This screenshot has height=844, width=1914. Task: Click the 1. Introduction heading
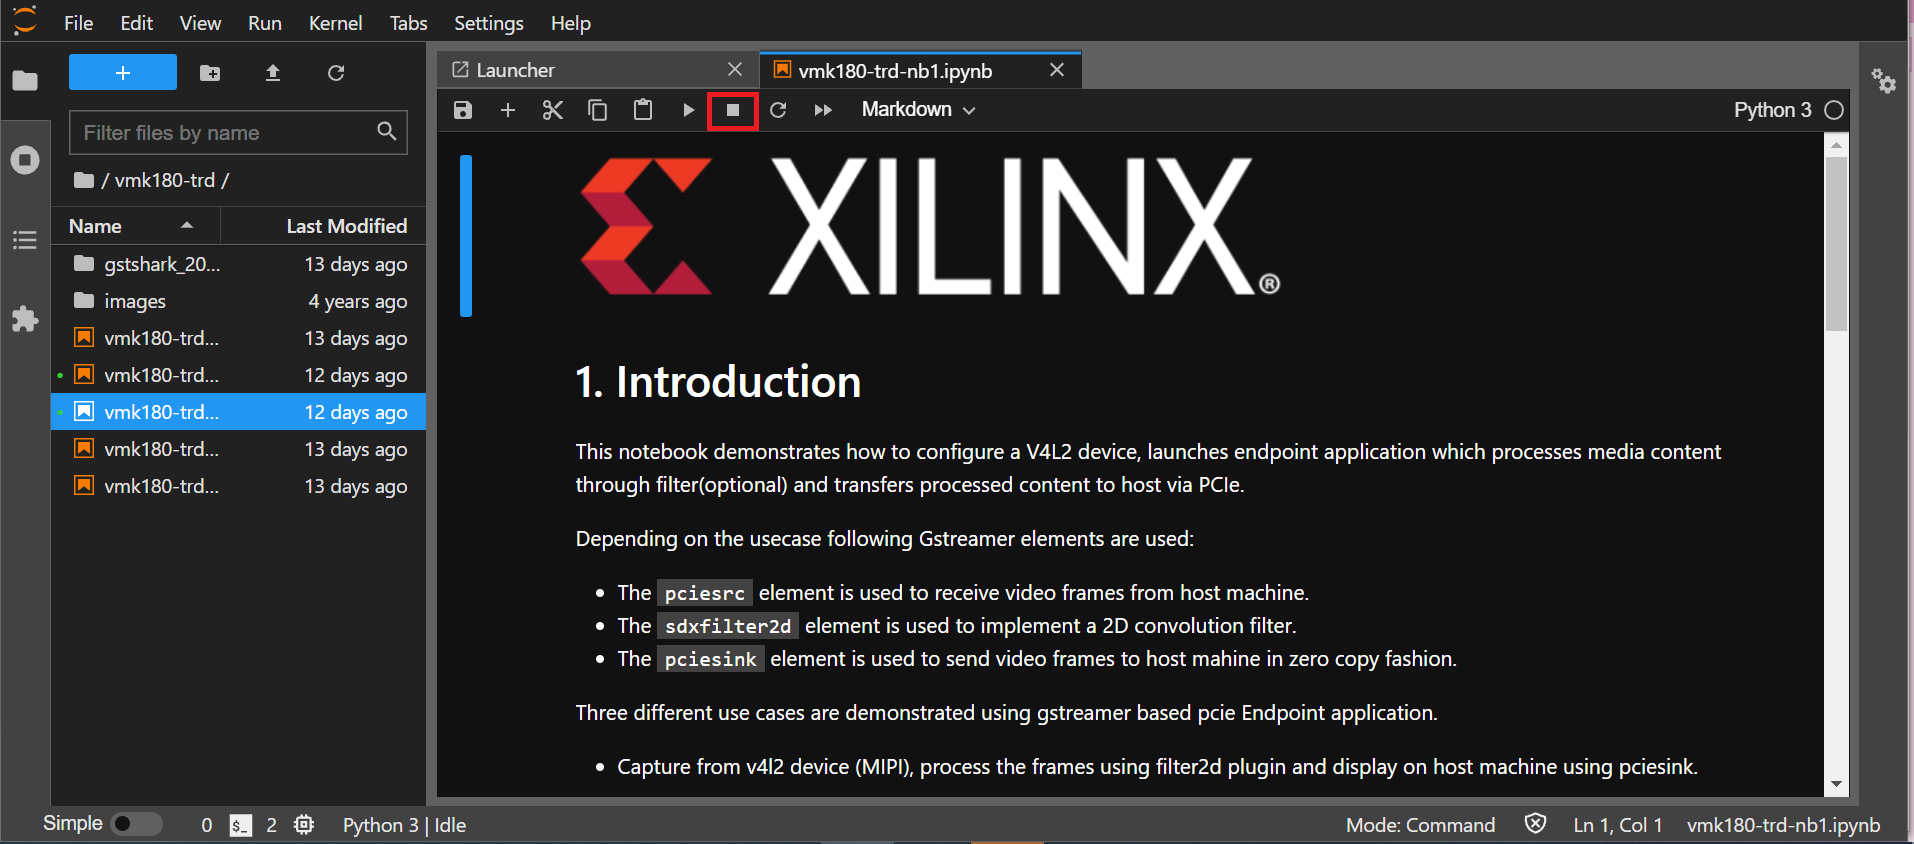click(x=718, y=382)
